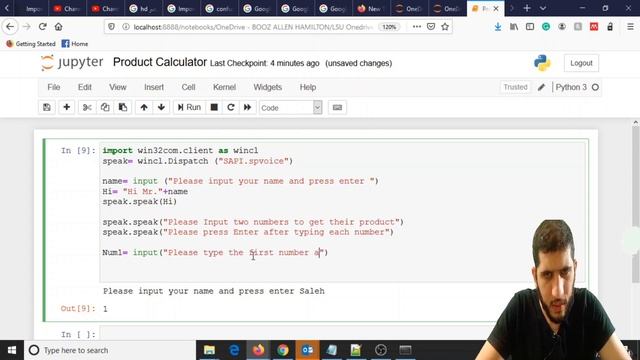The width and height of the screenshot is (640, 360).
Task: Bookmark this page with star icon
Action: [x=445, y=27]
